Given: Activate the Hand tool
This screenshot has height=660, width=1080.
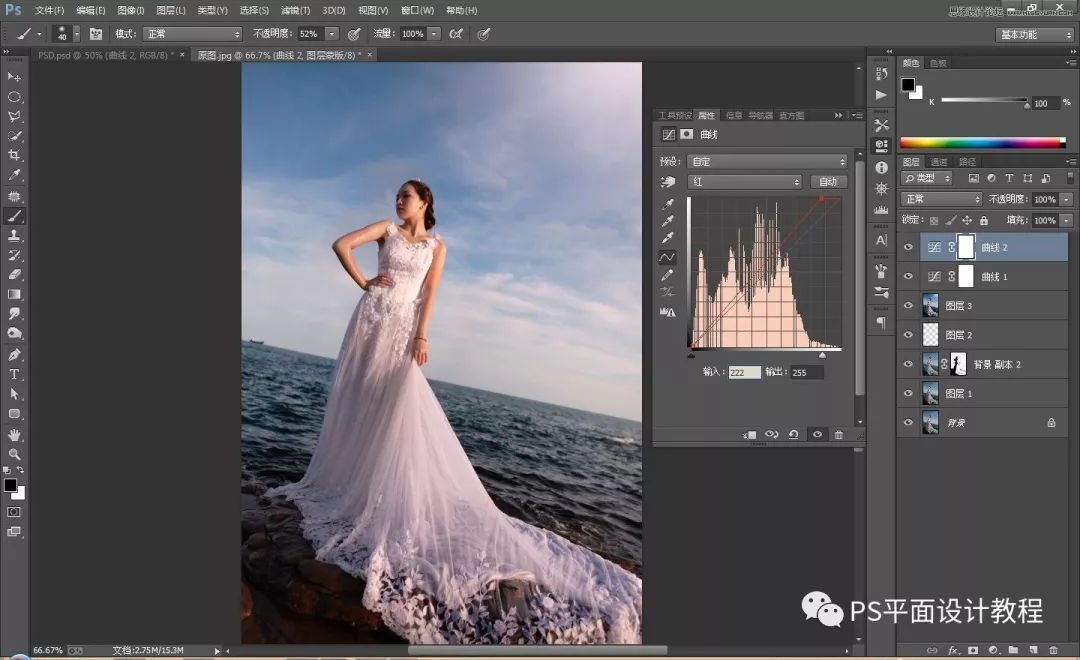Looking at the screenshot, I should click(14, 434).
